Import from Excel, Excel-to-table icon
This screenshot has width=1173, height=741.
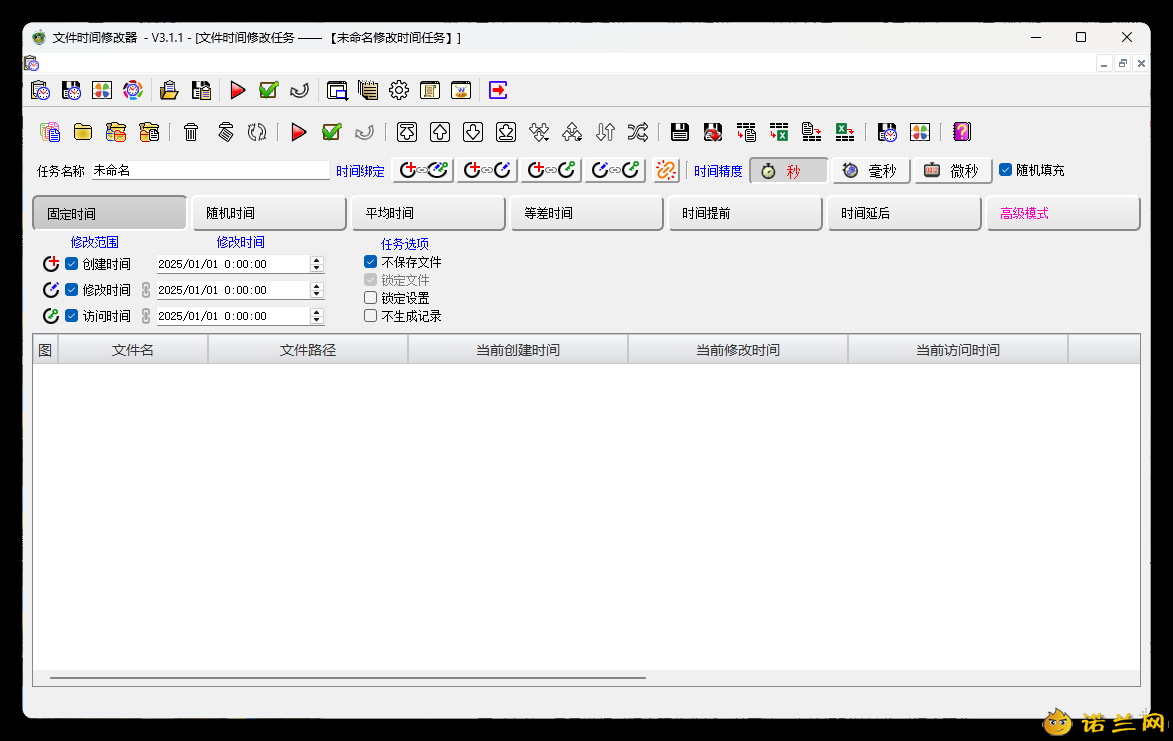845,132
